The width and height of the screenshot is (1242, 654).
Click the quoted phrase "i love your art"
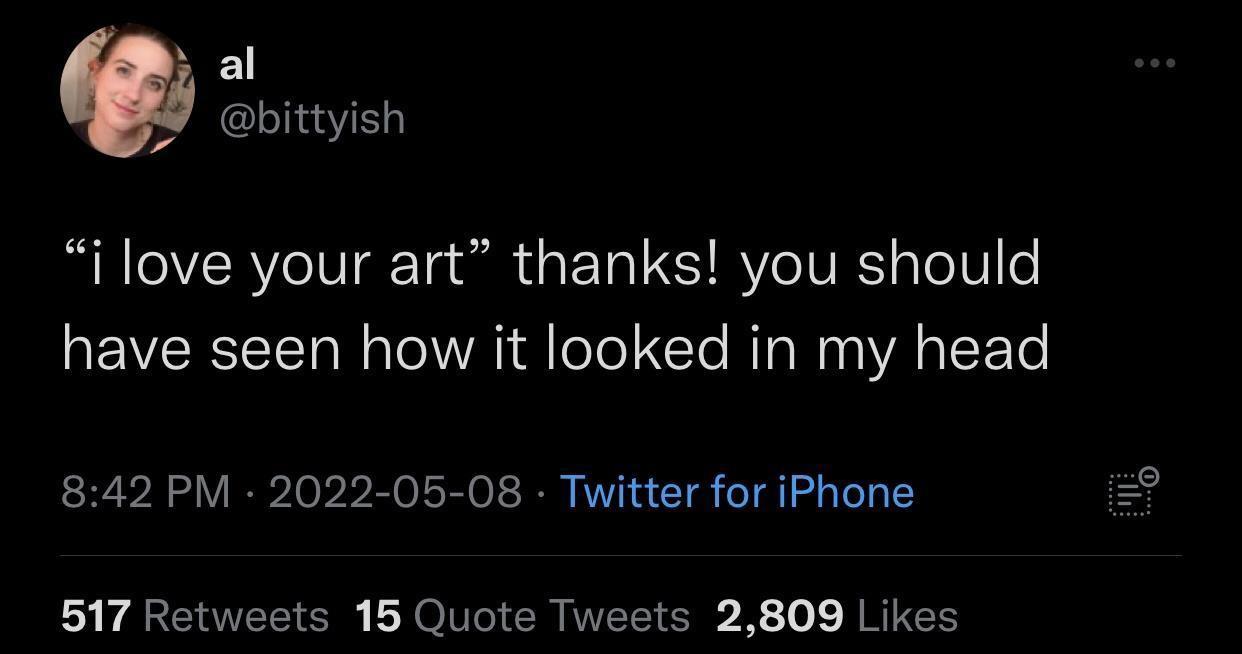click(280, 264)
